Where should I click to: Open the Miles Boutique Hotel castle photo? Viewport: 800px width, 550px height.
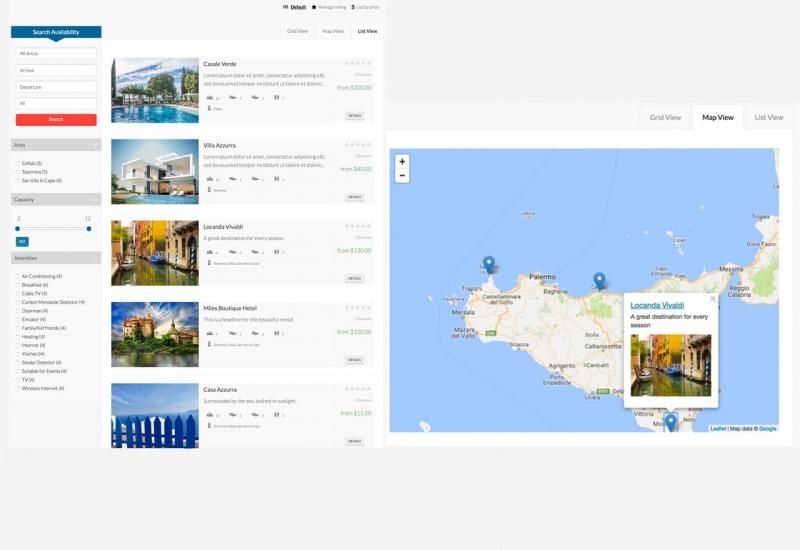(x=155, y=334)
